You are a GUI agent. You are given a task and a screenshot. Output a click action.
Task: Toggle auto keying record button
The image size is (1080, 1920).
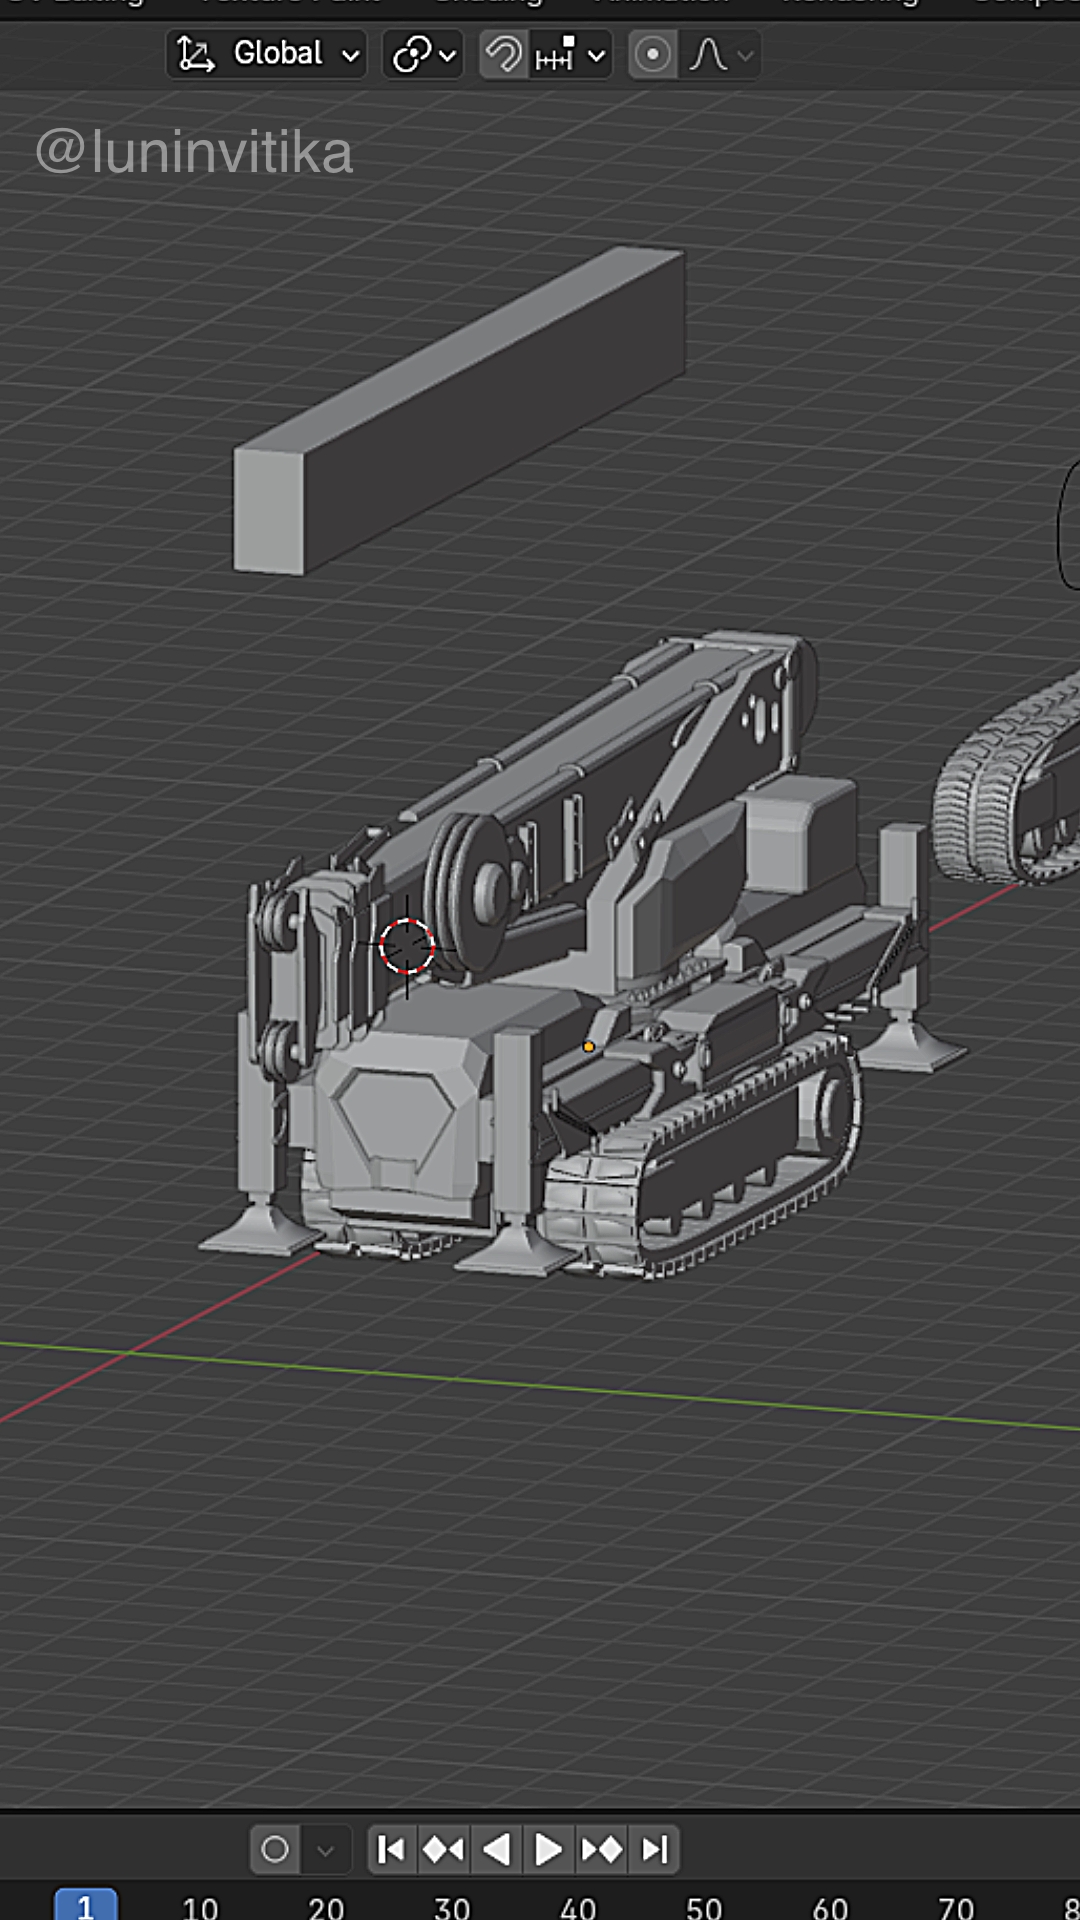point(275,1850)
